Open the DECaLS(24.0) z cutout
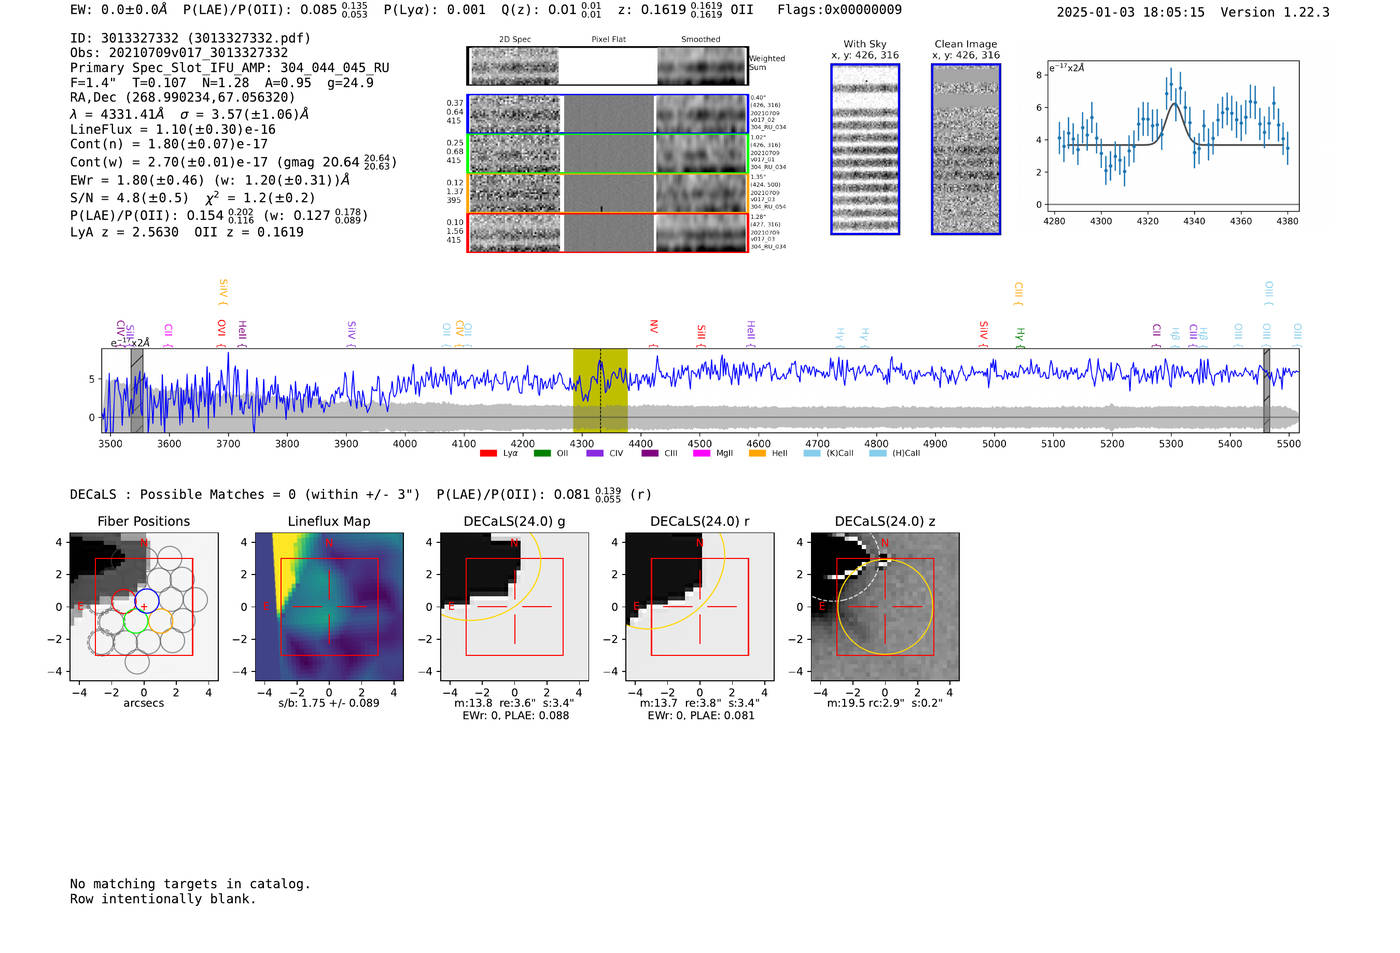The height and width of the screenshot is (953, 1400). [885, 607]
